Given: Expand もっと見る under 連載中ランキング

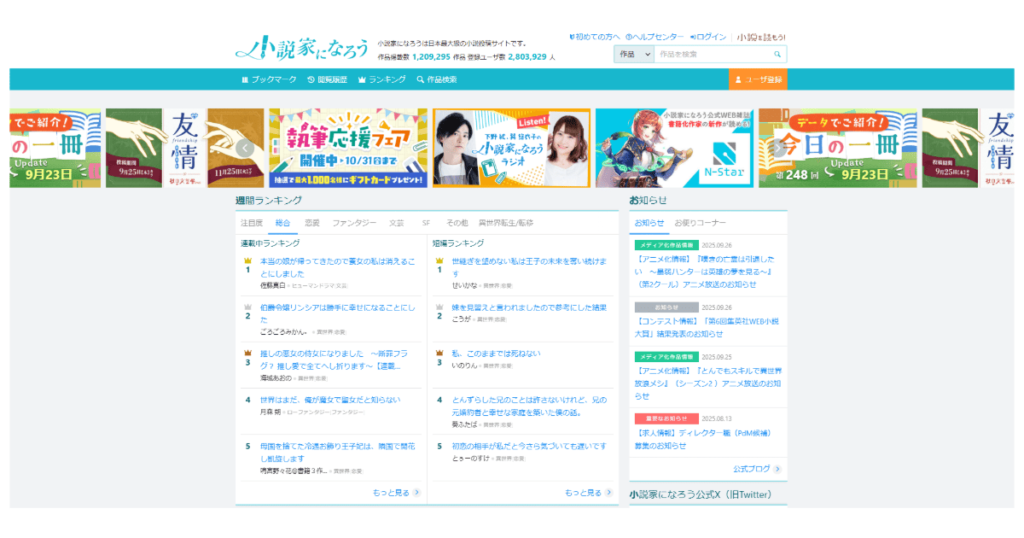Looking at the screenshot, I should click(x=395, y=492).
